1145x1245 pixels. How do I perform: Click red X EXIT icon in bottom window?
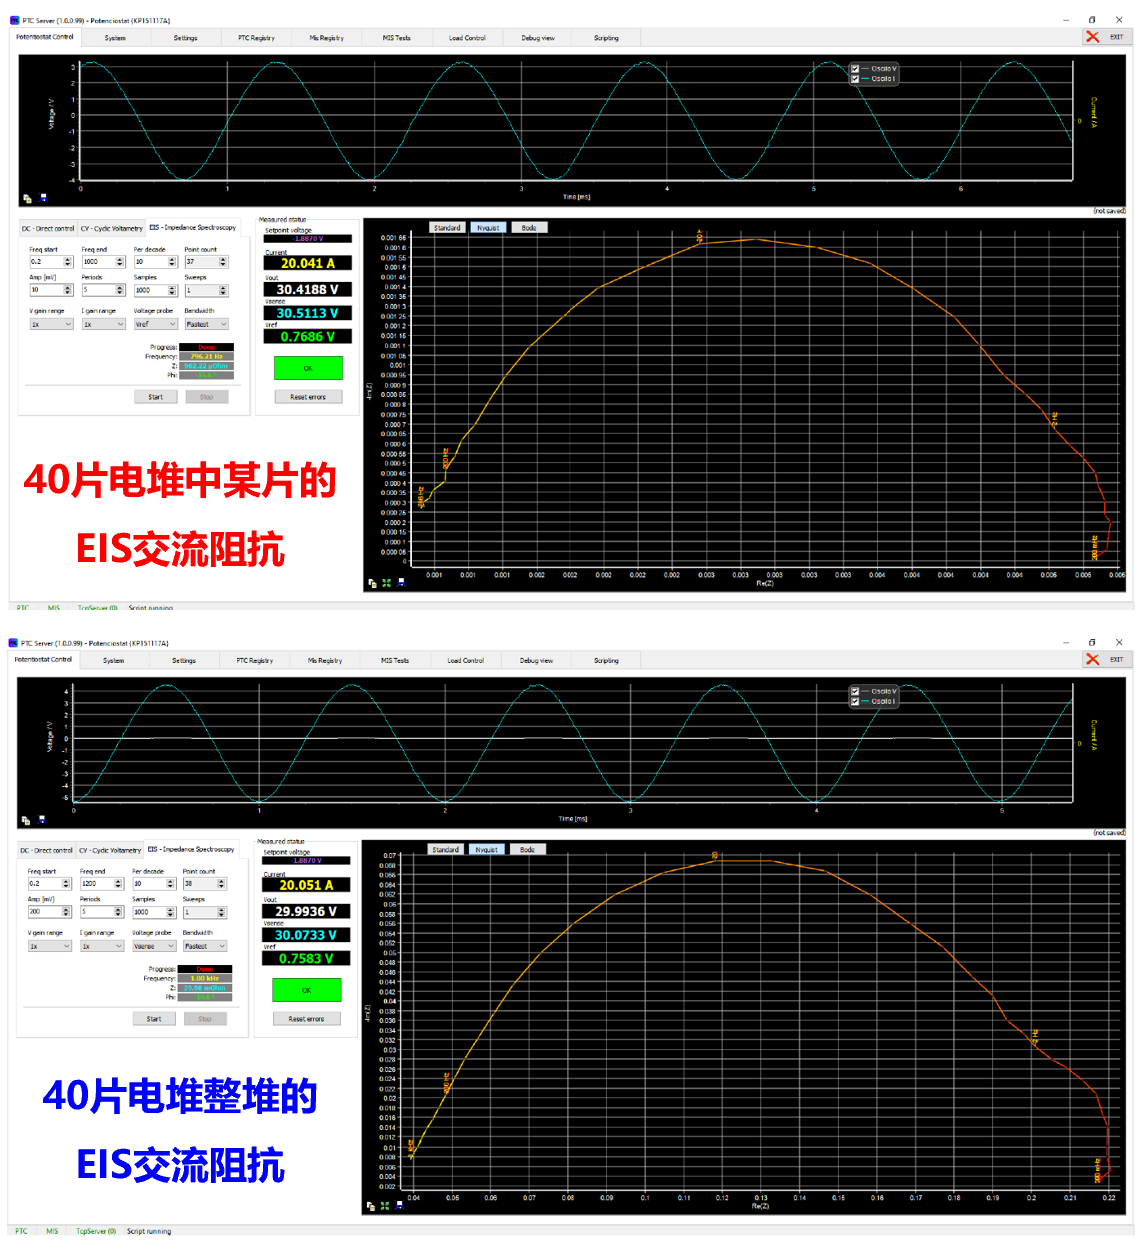tap(1093, 660)
